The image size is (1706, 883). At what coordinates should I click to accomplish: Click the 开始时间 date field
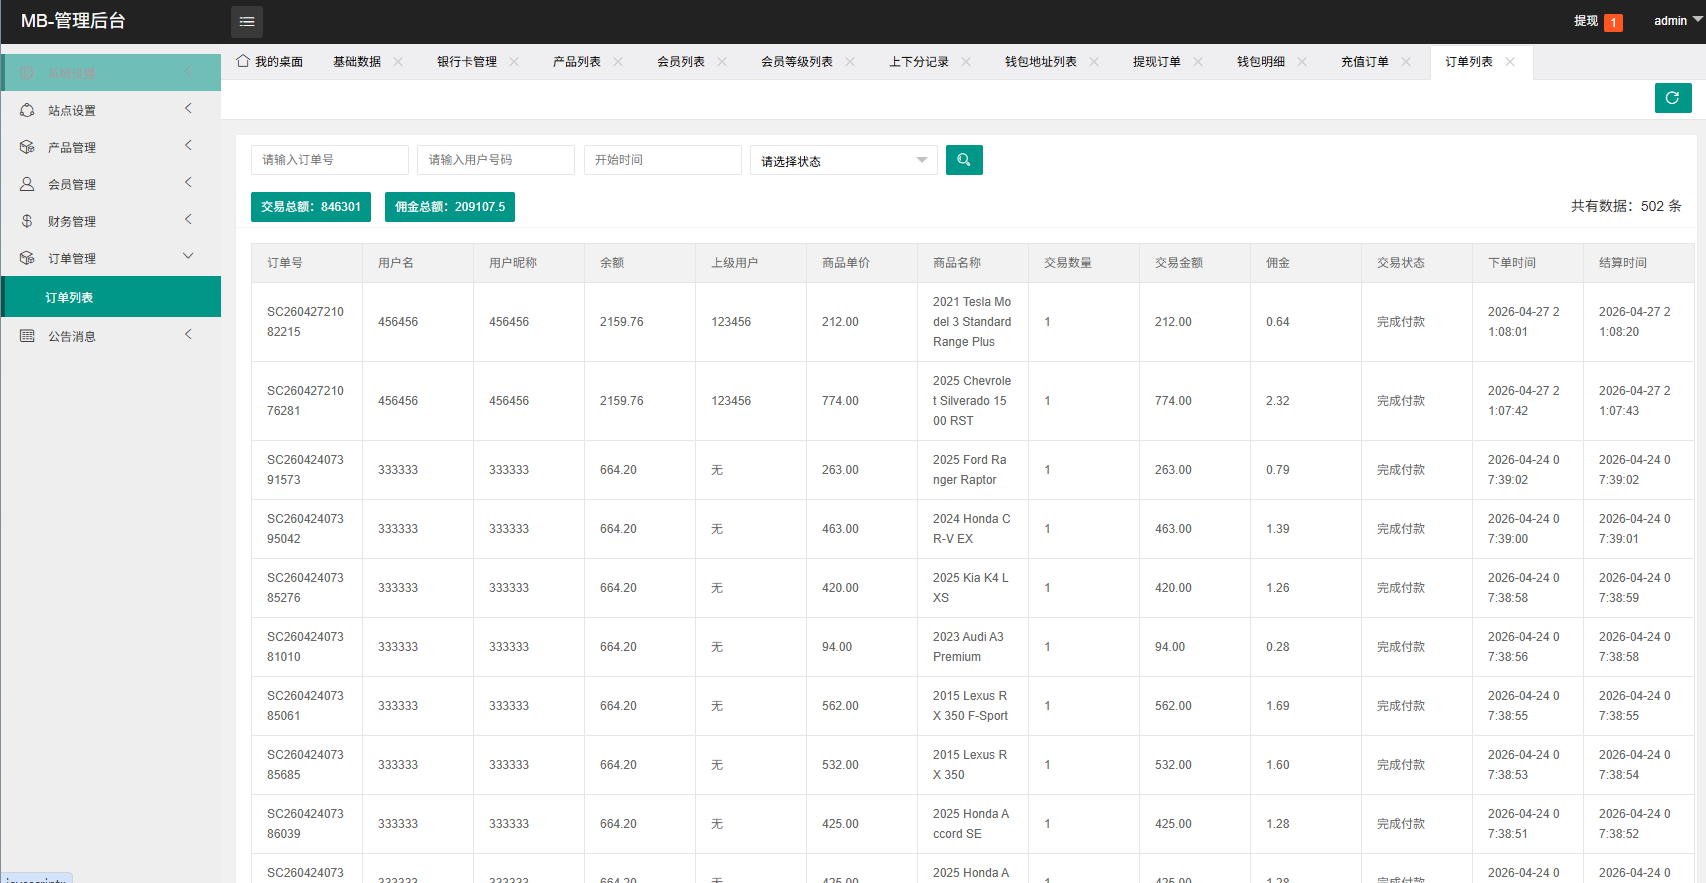(663, 160)
